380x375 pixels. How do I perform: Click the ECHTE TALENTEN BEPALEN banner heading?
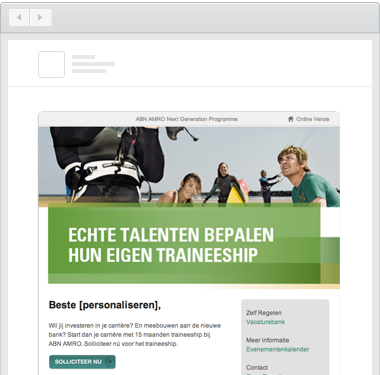point(171,245)
